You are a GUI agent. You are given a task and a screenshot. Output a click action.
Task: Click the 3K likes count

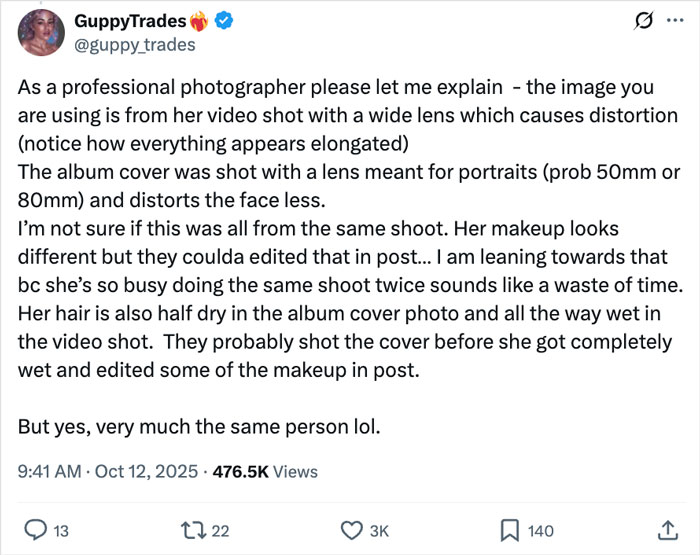pyautogui.click(x=379, y=531)
